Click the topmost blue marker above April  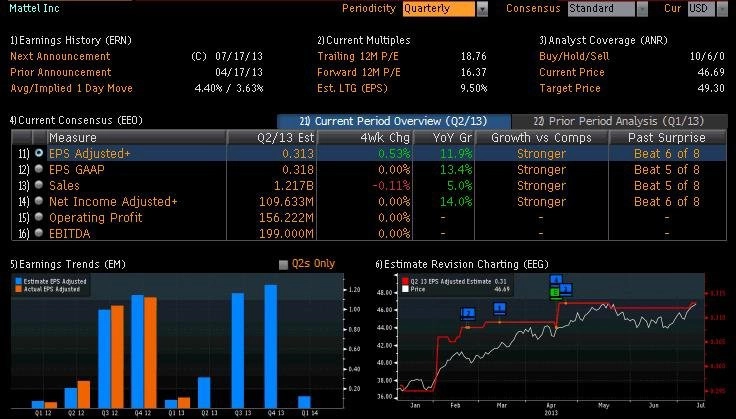pos(556,281)
